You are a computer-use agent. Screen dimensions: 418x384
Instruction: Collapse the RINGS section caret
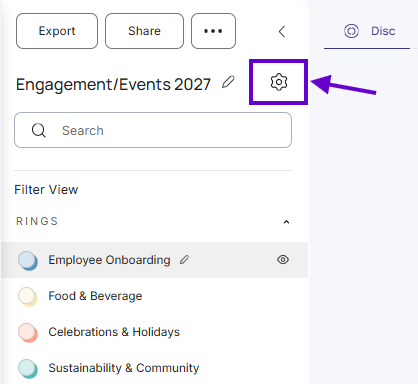click(286, 222)
